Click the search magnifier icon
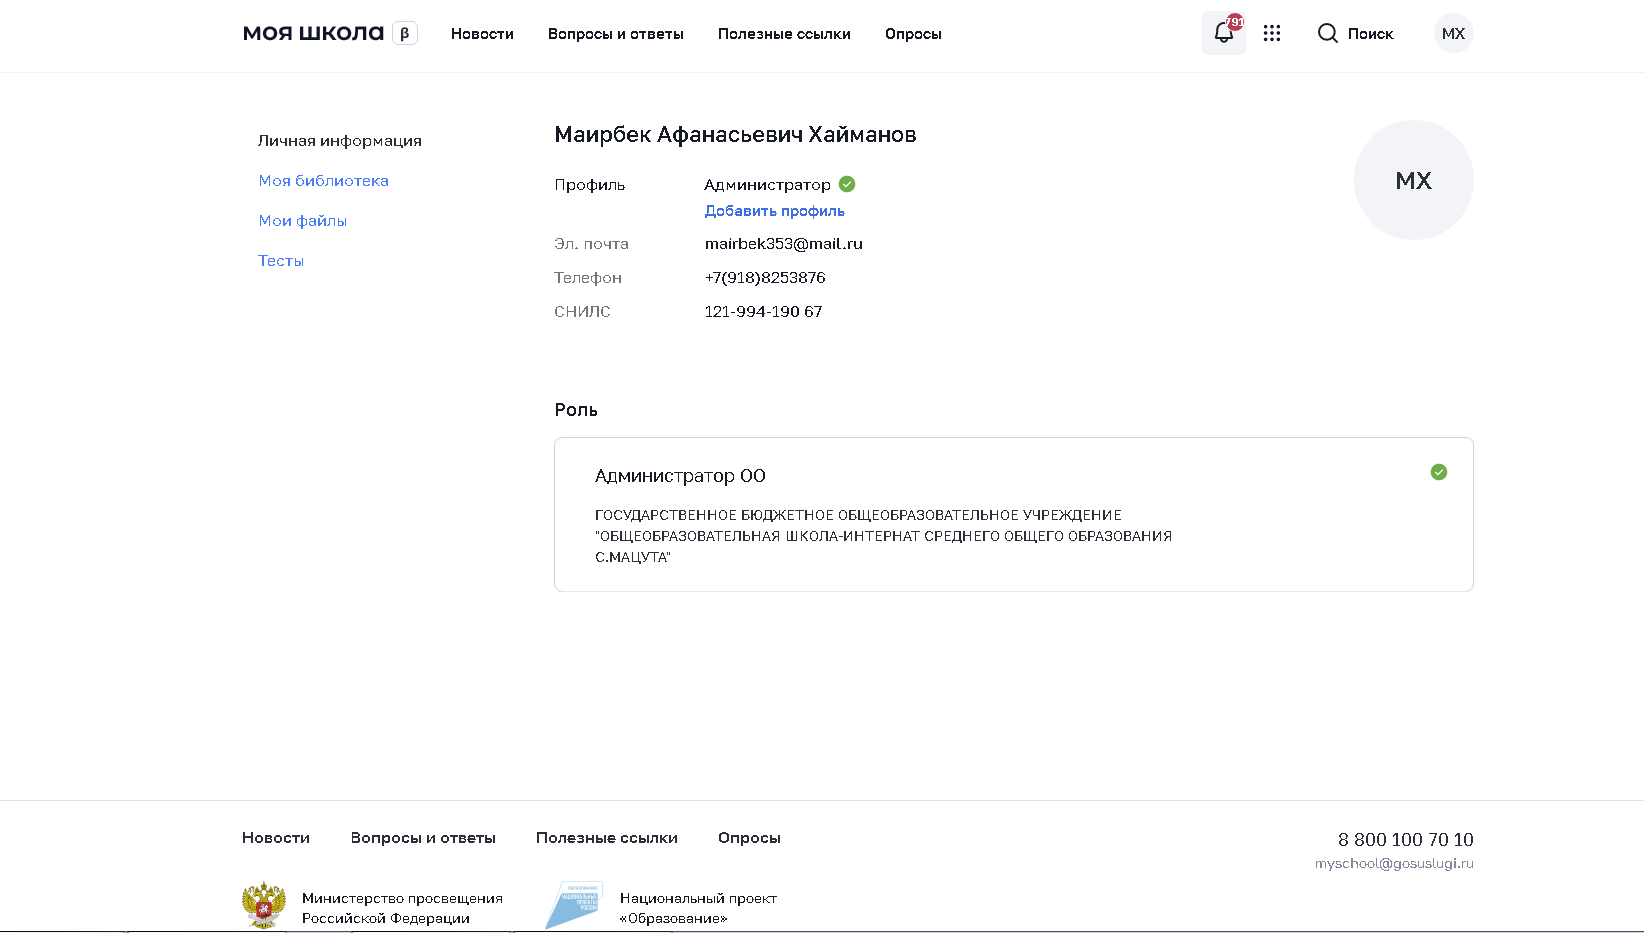 (1327, 34)
